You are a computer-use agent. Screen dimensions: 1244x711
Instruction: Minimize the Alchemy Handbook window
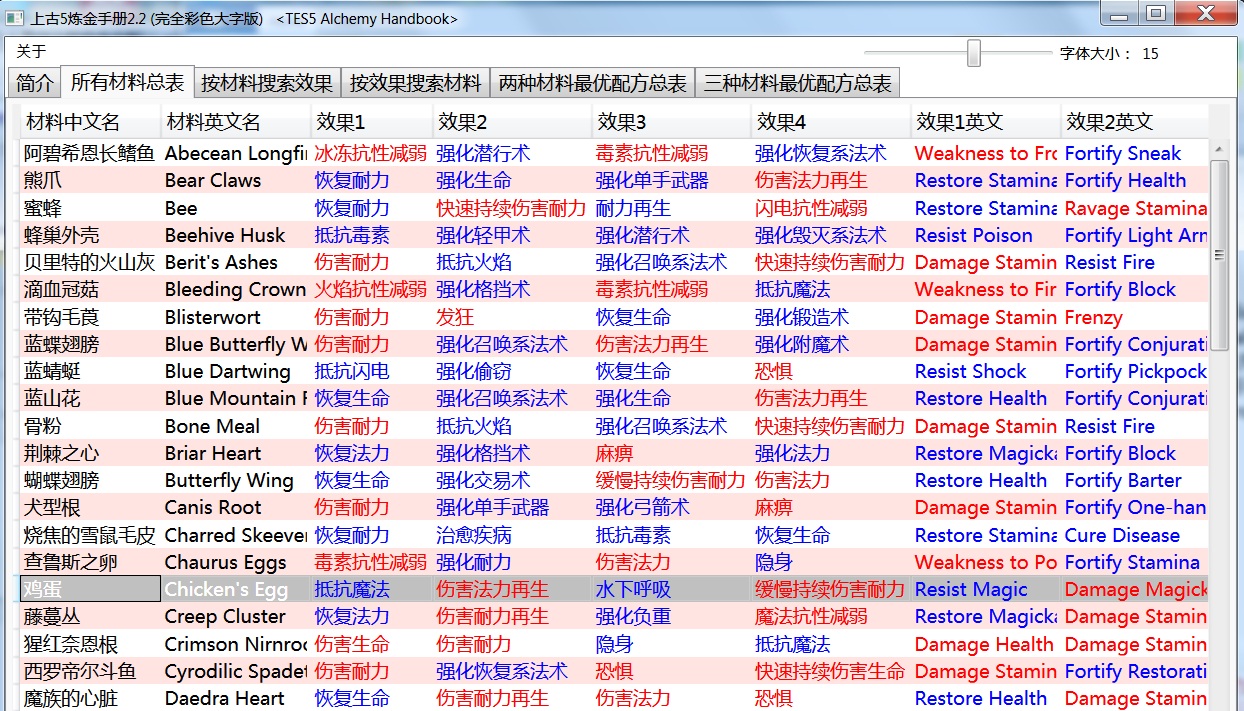tap(1120, 14)
